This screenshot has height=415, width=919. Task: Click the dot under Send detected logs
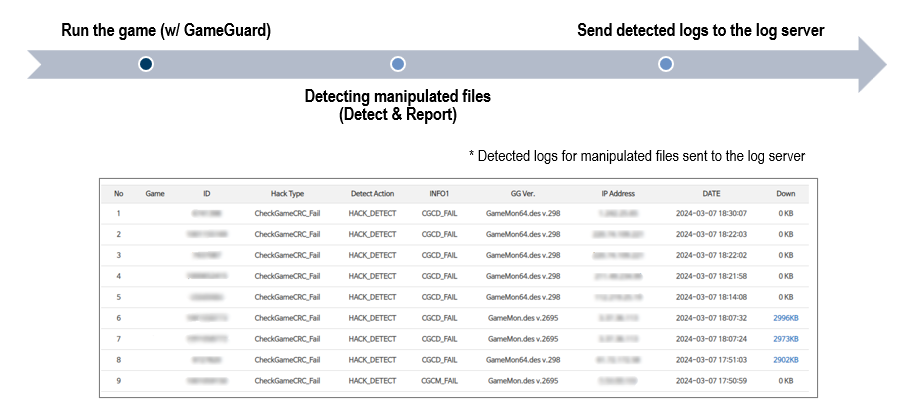pos(665,64)
